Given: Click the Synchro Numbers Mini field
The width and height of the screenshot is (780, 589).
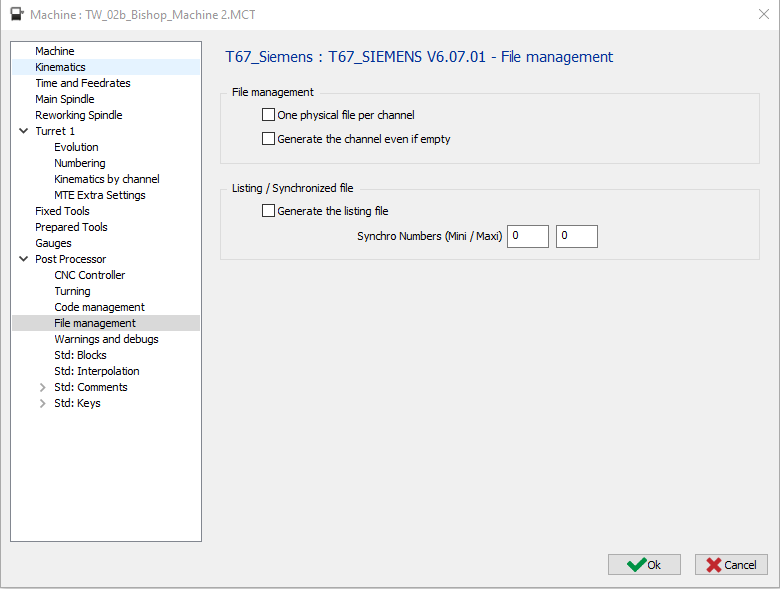Looking at the screenshot, I should [528, 236].
